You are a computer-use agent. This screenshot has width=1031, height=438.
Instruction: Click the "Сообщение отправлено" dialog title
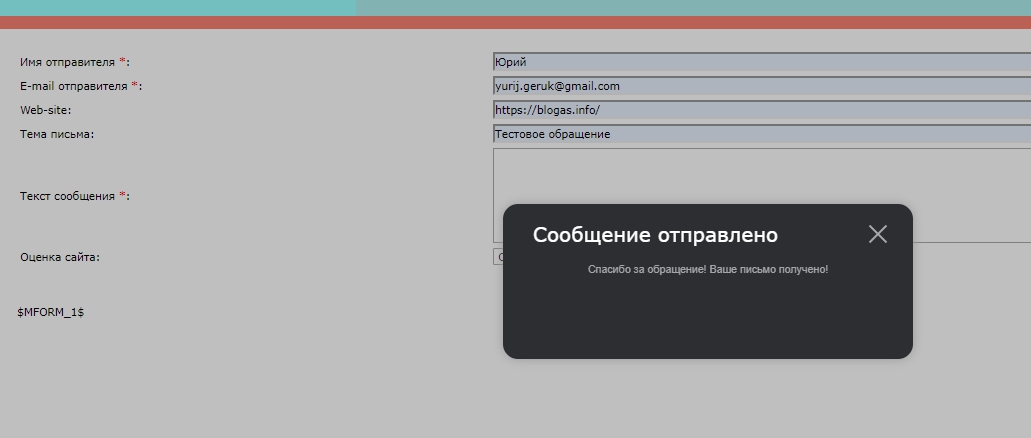click(655, 235)
